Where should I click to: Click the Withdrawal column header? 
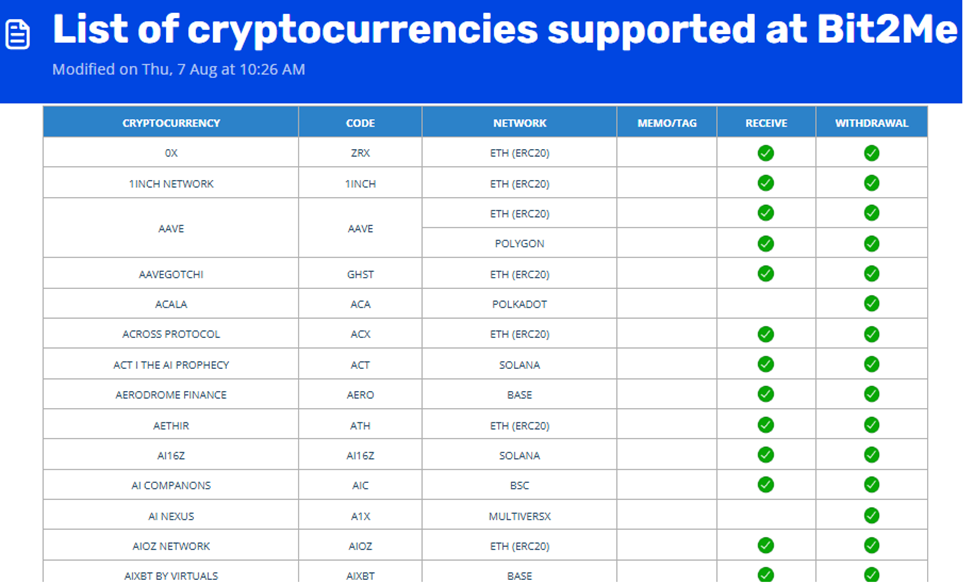click(x=871, y=123)
